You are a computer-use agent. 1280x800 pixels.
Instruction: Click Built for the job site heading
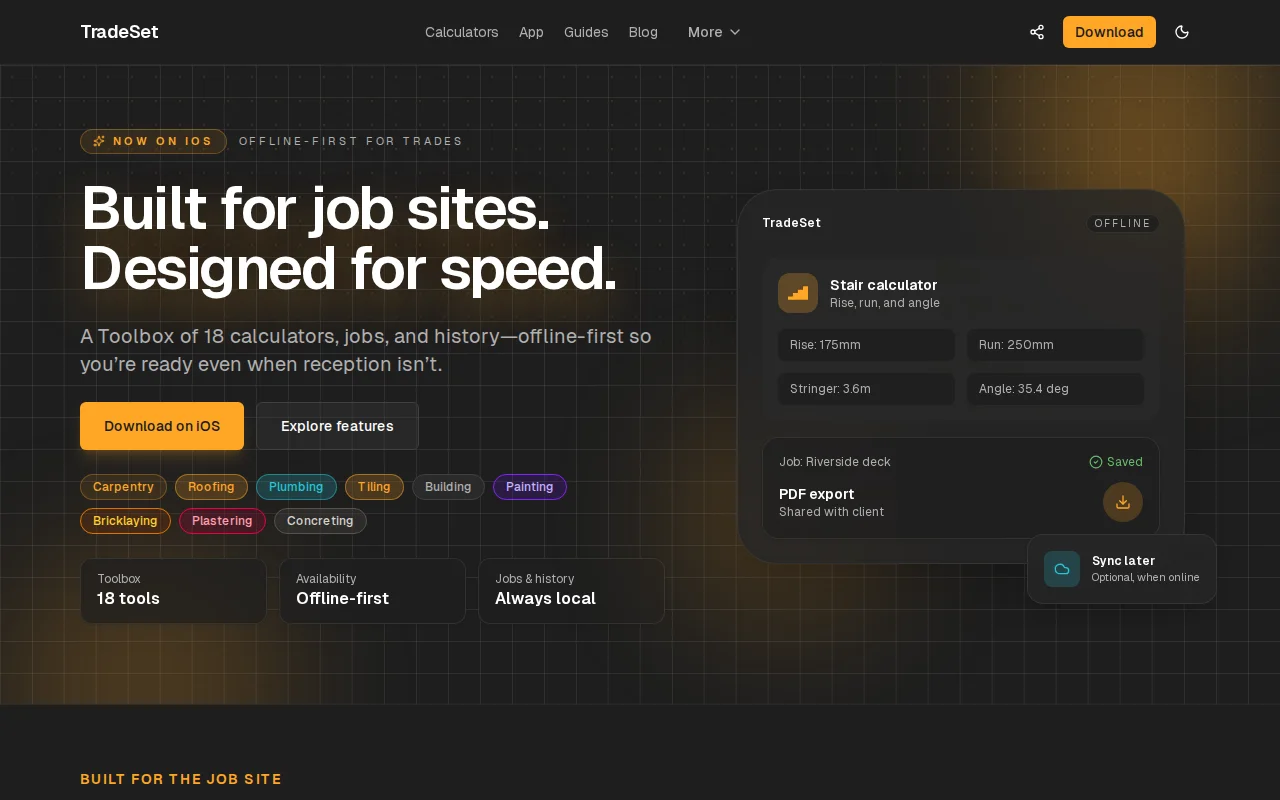[181, 779]
